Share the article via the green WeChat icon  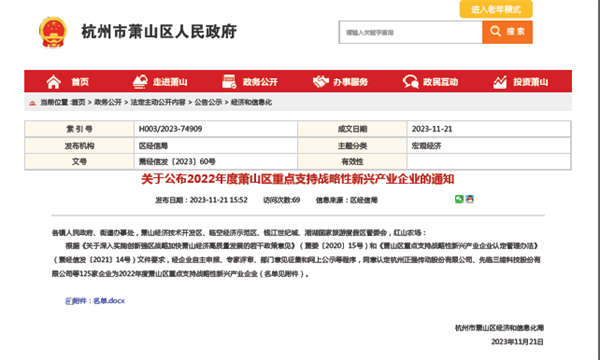coord(459,199)
